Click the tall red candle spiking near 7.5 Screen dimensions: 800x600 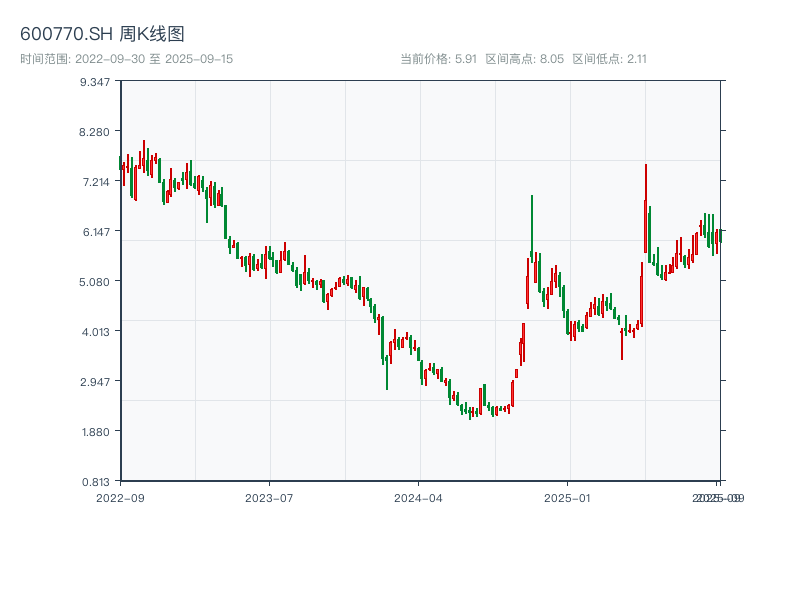pos(646,208)
